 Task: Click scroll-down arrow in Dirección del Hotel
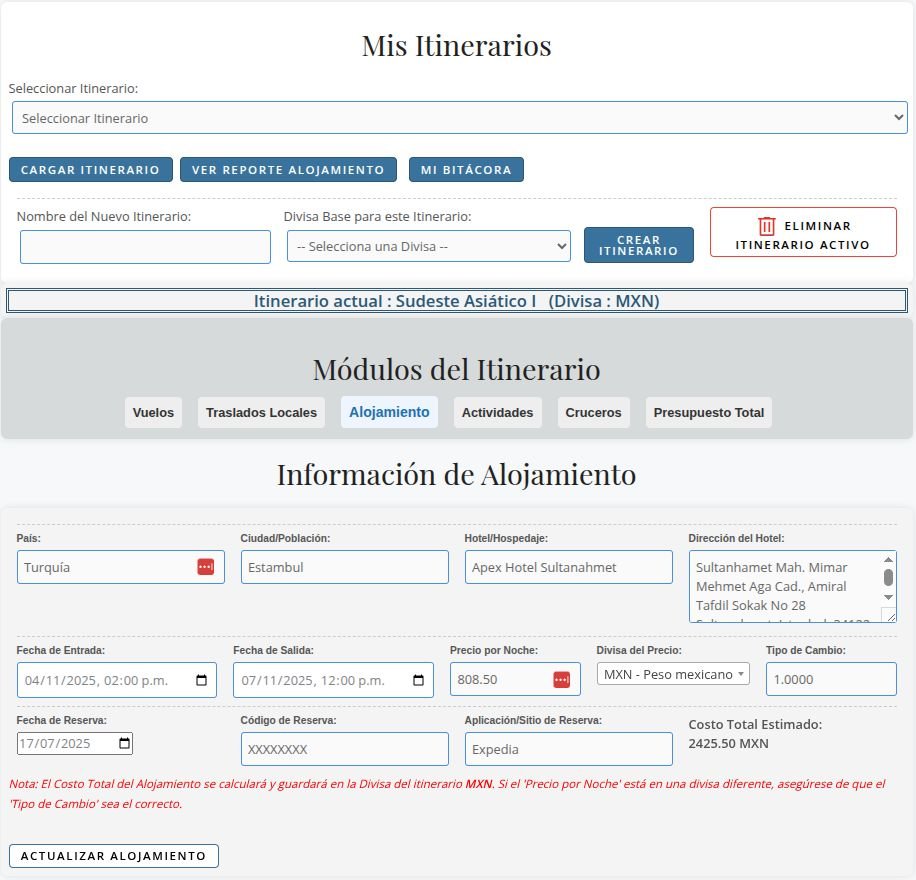(888, 597)
